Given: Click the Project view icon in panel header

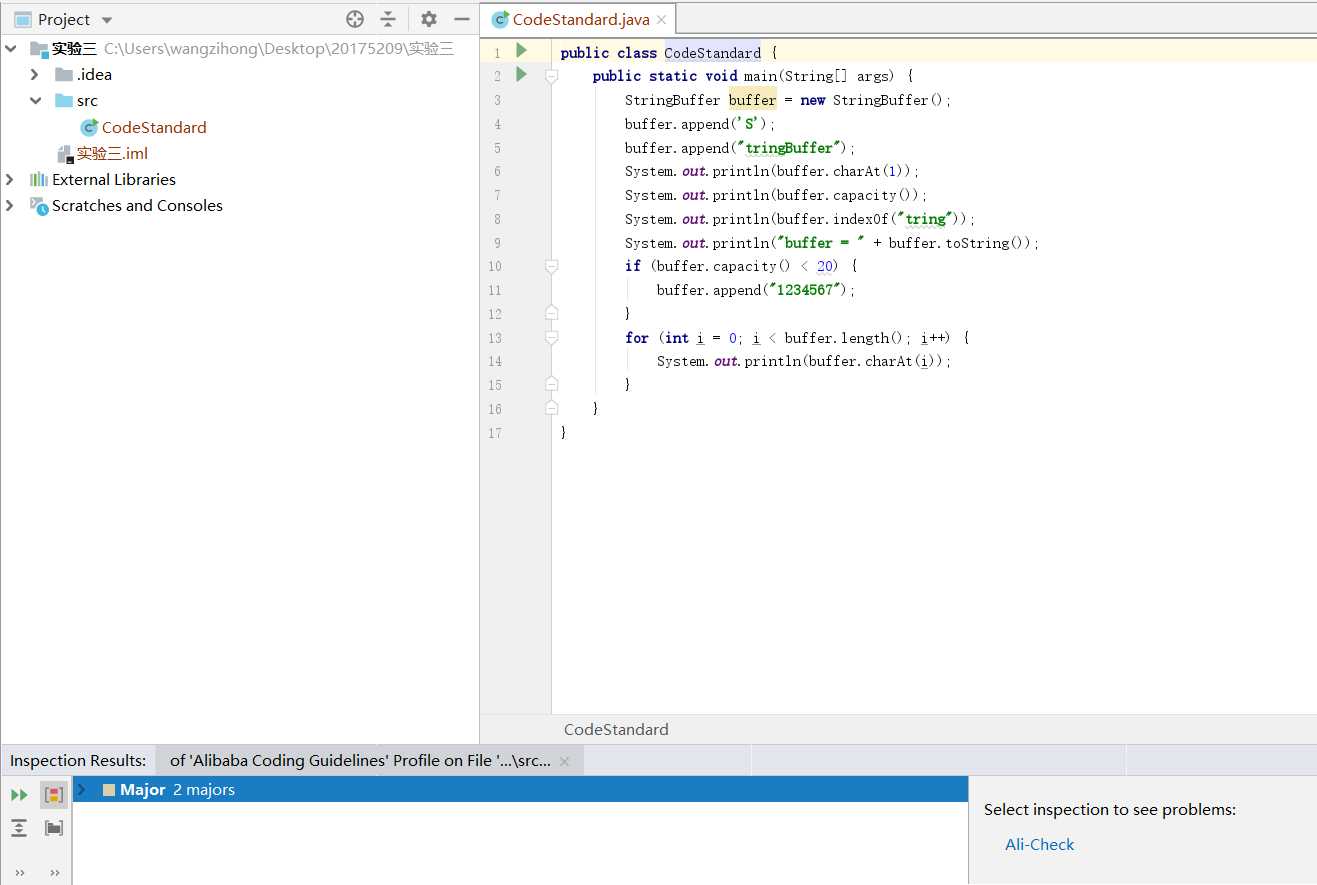Looking at the screenshot, I should click(22, 19).
